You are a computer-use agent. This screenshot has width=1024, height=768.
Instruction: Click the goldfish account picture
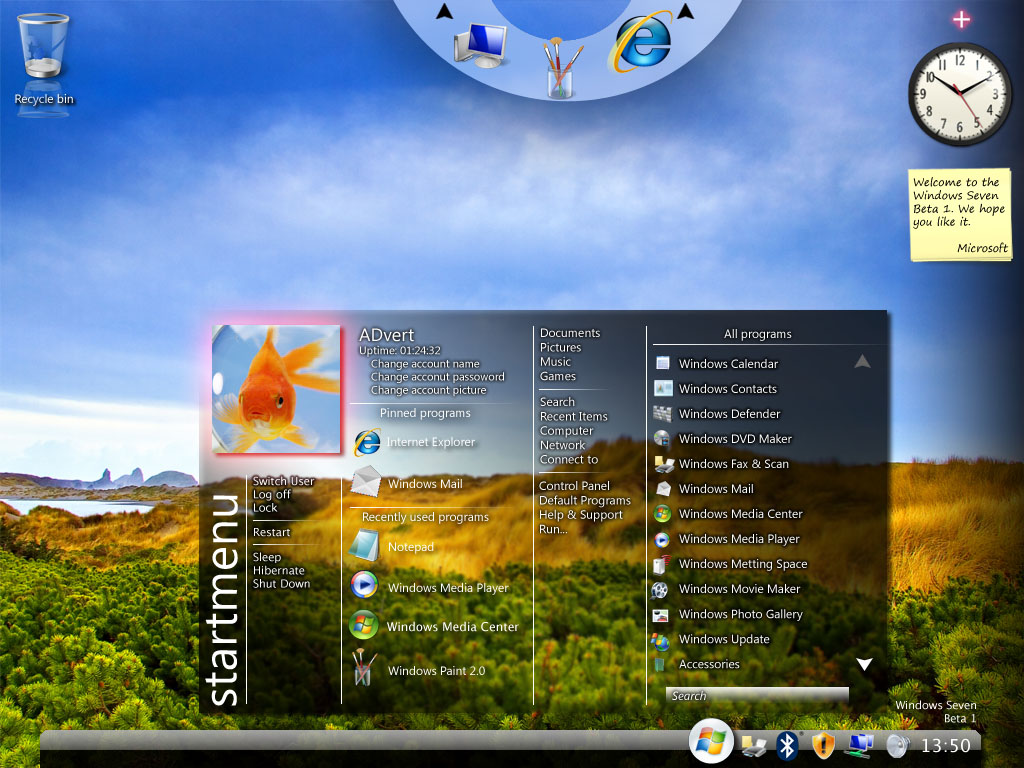[x=276, y=389]
